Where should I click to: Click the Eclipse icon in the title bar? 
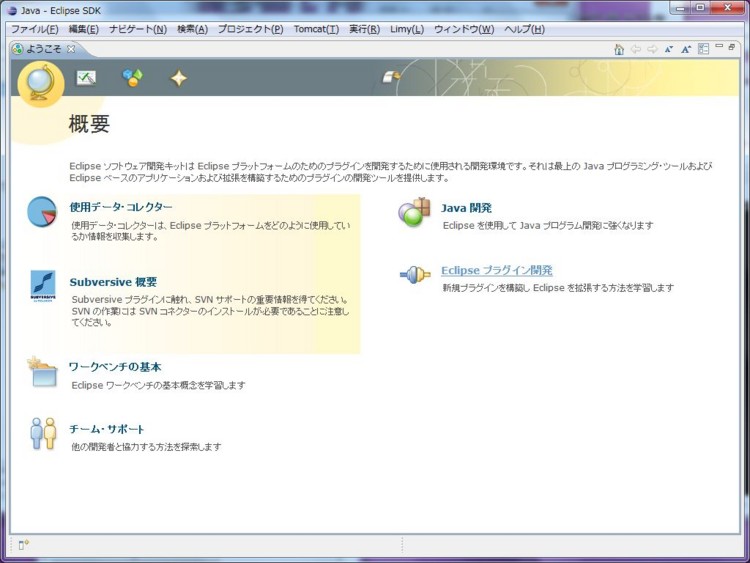point(12,11)
